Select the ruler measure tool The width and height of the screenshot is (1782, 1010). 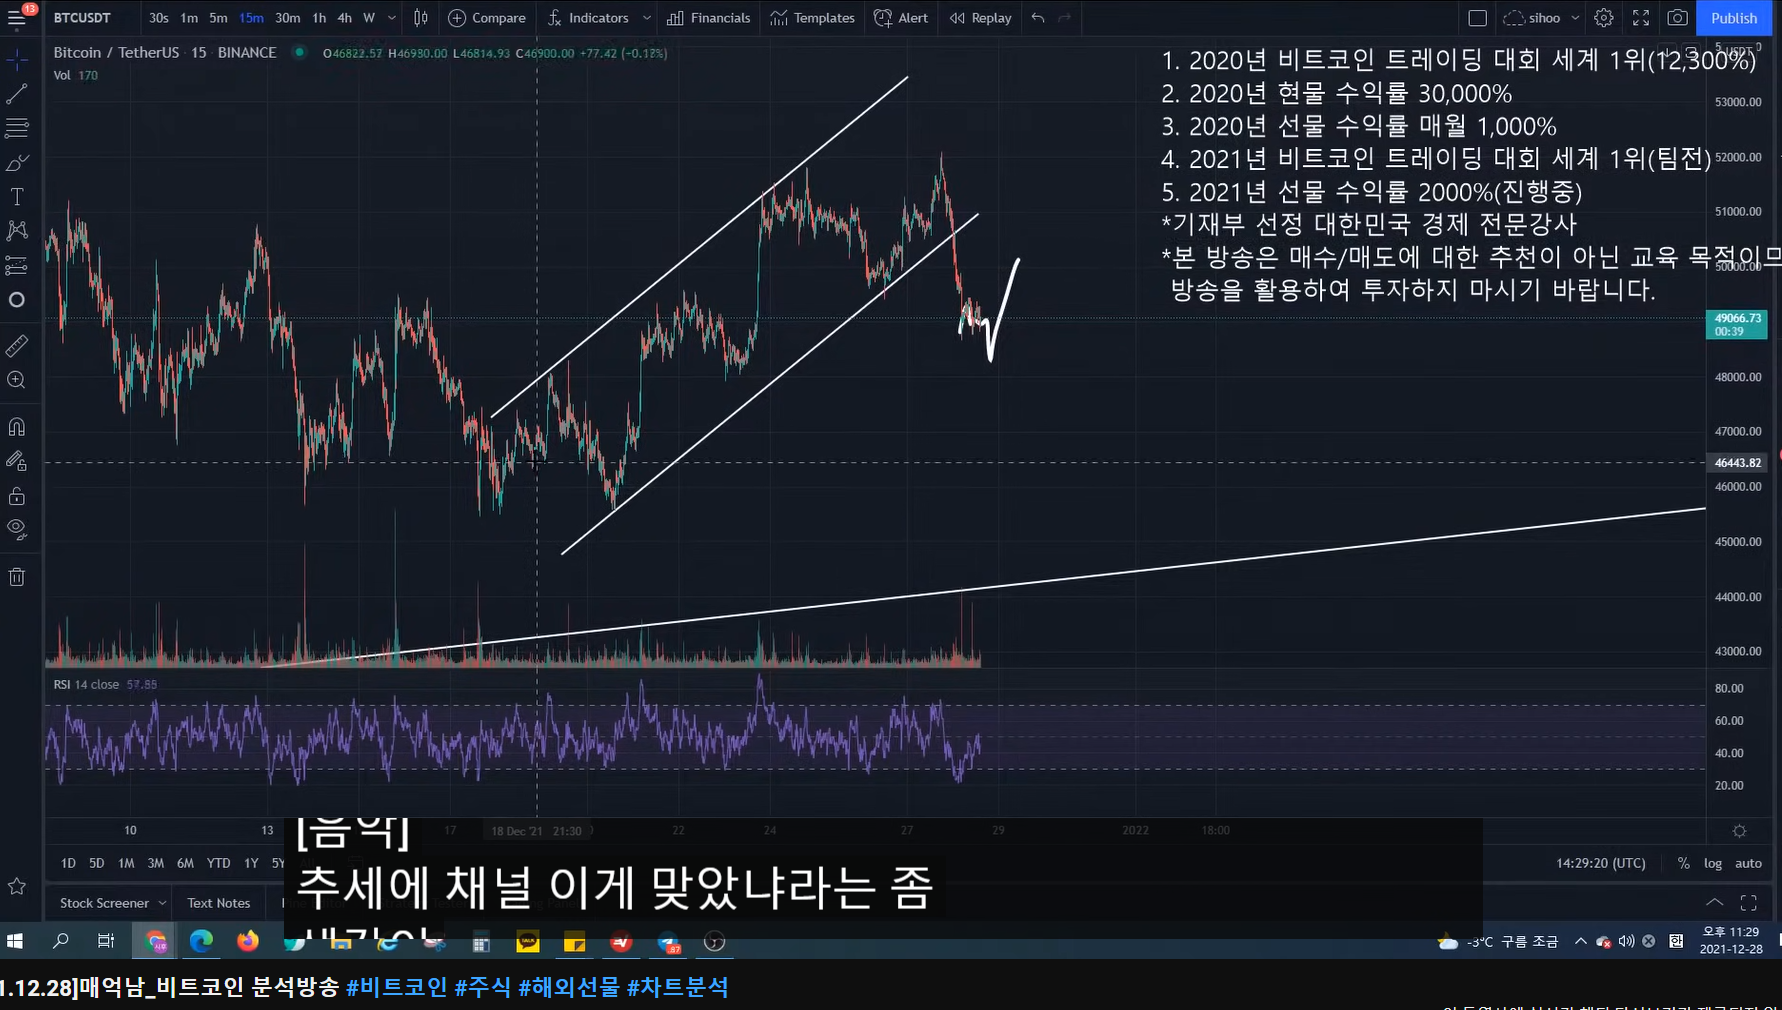click(x=17, y=346)
